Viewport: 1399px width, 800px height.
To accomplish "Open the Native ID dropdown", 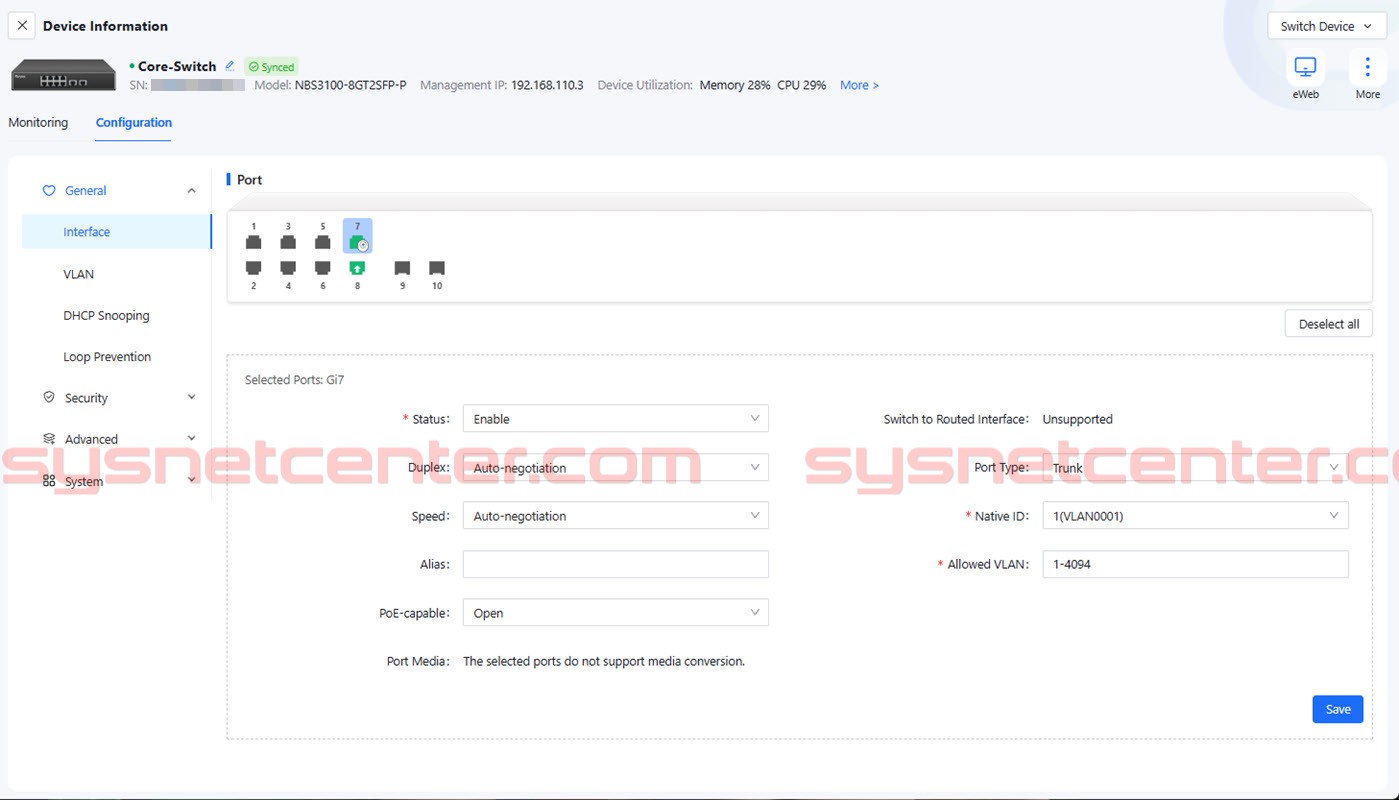I will (1195, 516).
